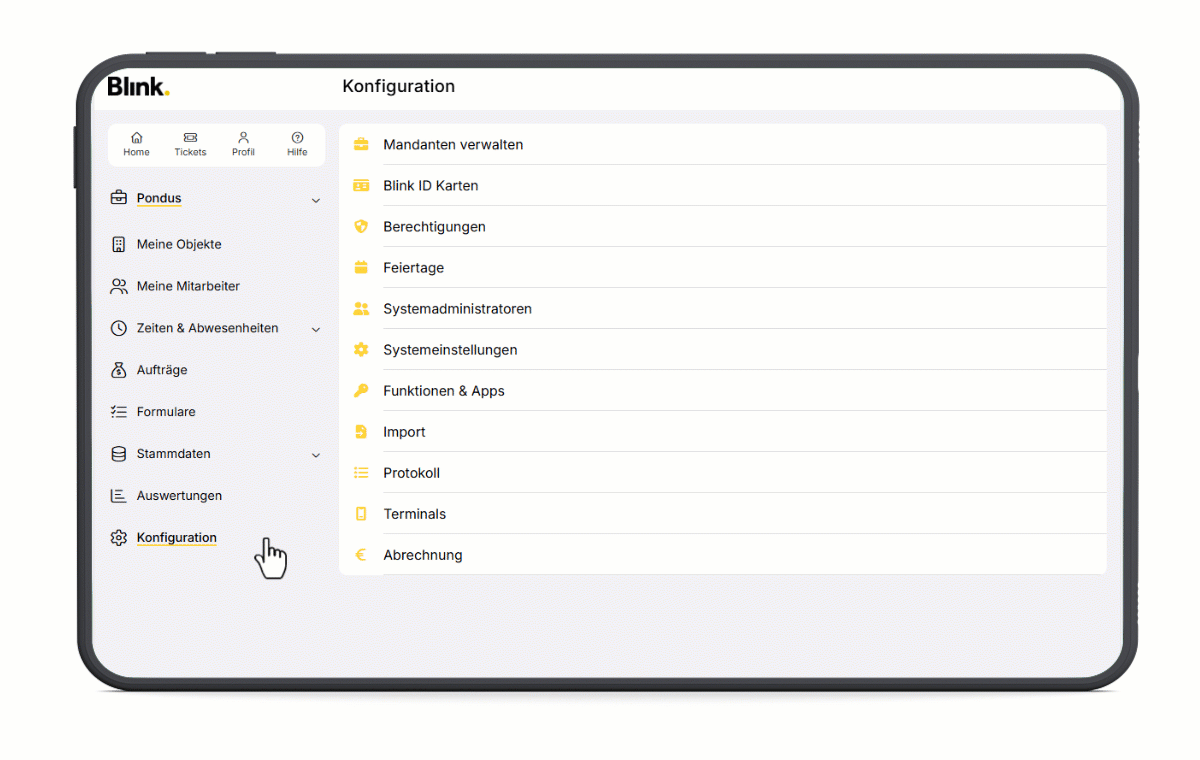
Task: Open the Blink ID Karten entry
Action: [x=431, y=186]
